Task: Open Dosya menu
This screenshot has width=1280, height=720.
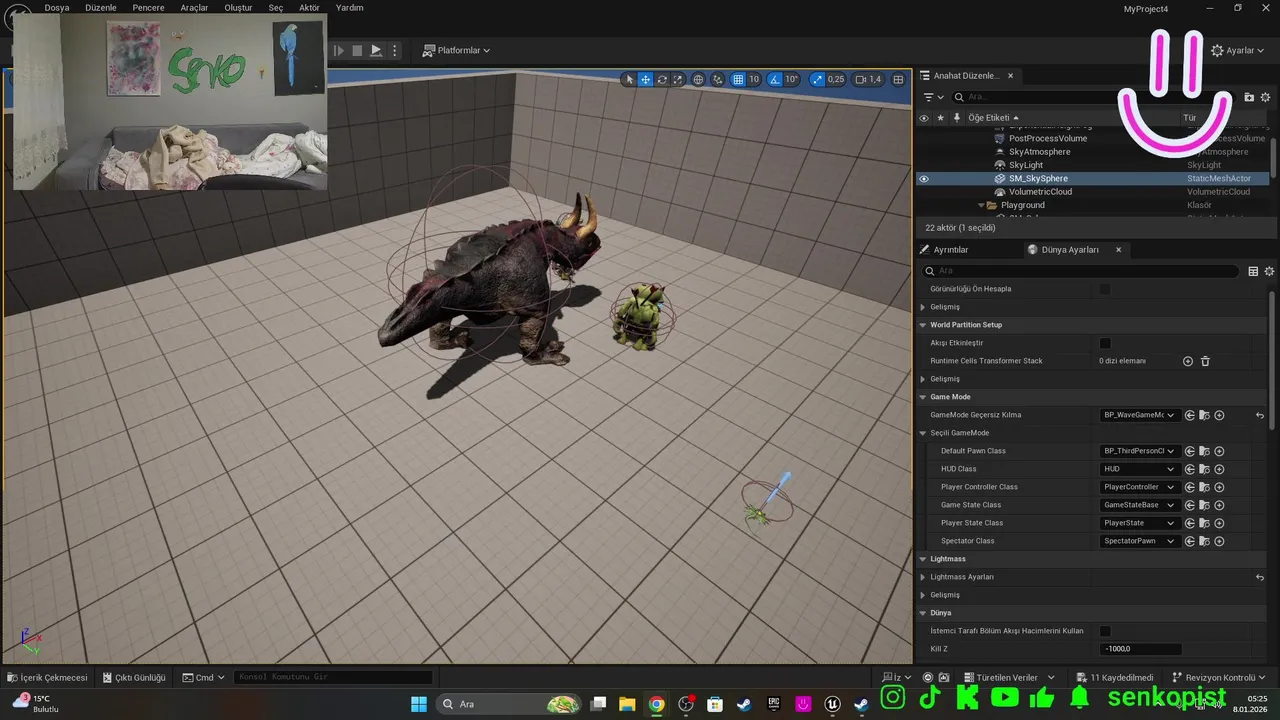Action: tap(57, 7)
